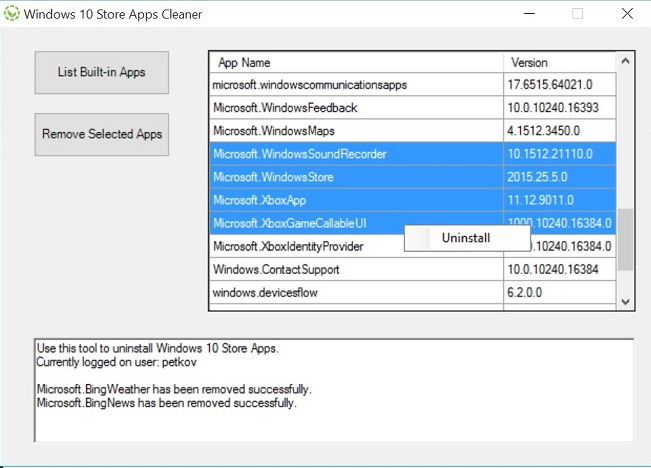Select the Microsoft.XboxApp row
The height and width of the screenshot is (468, 651).
[413, 200]
